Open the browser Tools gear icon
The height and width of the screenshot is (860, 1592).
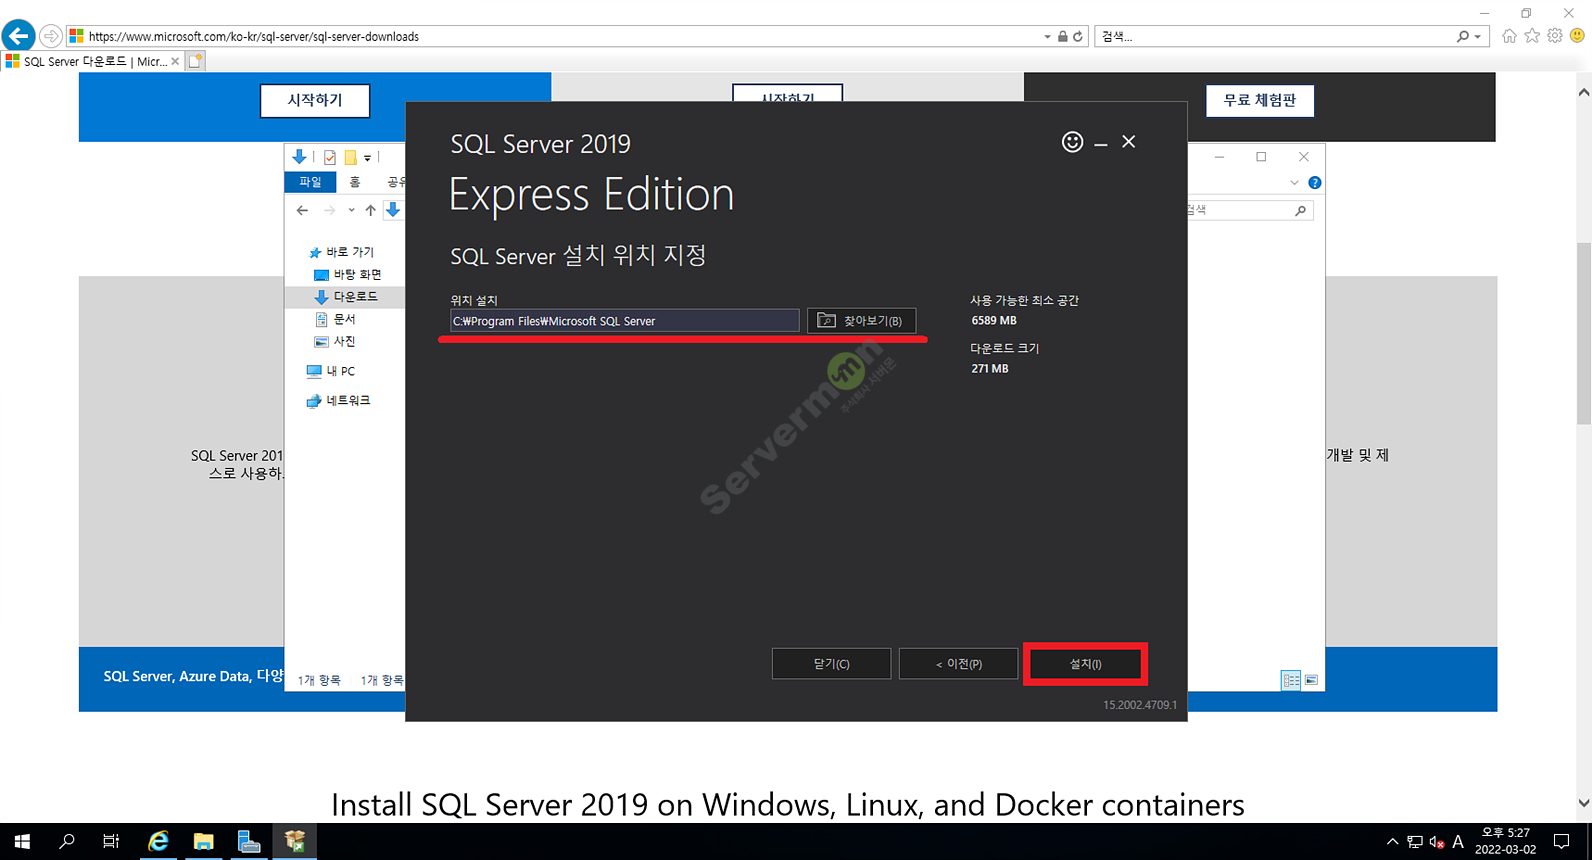point(1555,36)
